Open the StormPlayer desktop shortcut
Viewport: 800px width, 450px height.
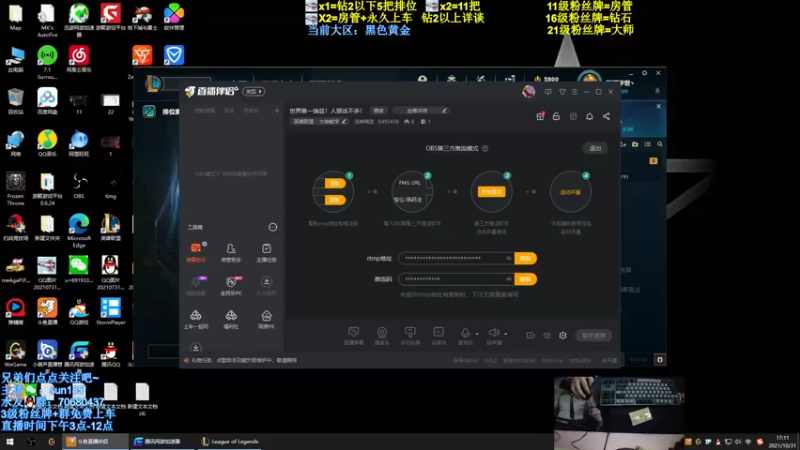tap(111, 312)
